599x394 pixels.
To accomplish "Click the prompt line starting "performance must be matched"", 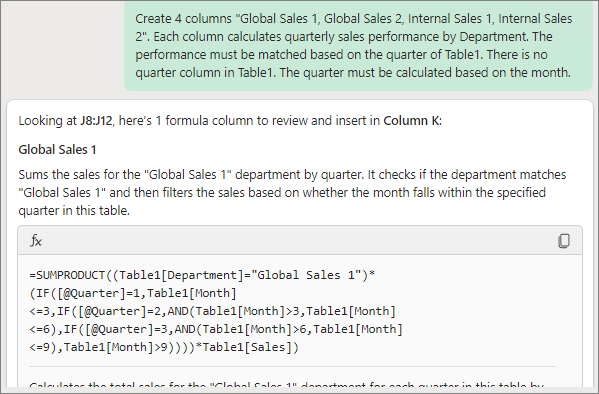I will [x=342, y=55].
